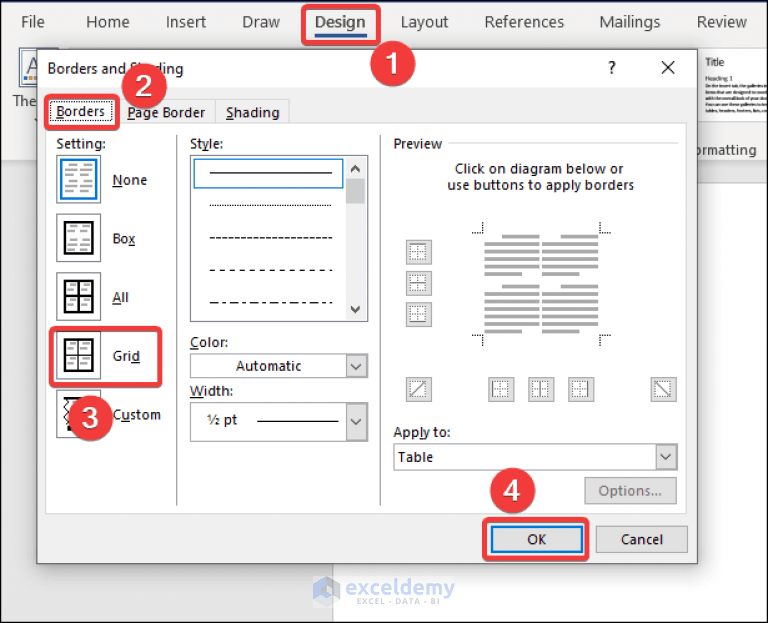Close the Borders and Shading dialog

click(x=668, y=68)
